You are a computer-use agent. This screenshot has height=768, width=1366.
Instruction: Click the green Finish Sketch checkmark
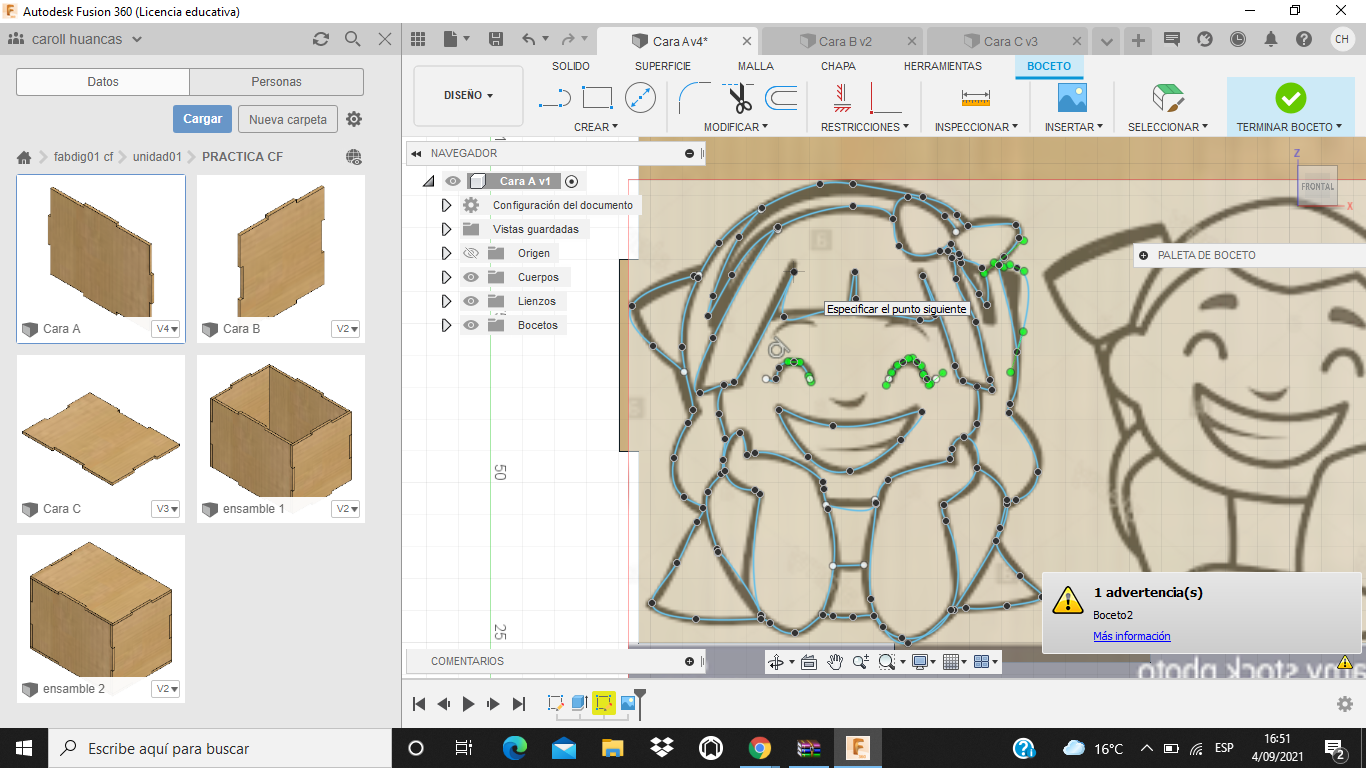(x=1290, y=98)
